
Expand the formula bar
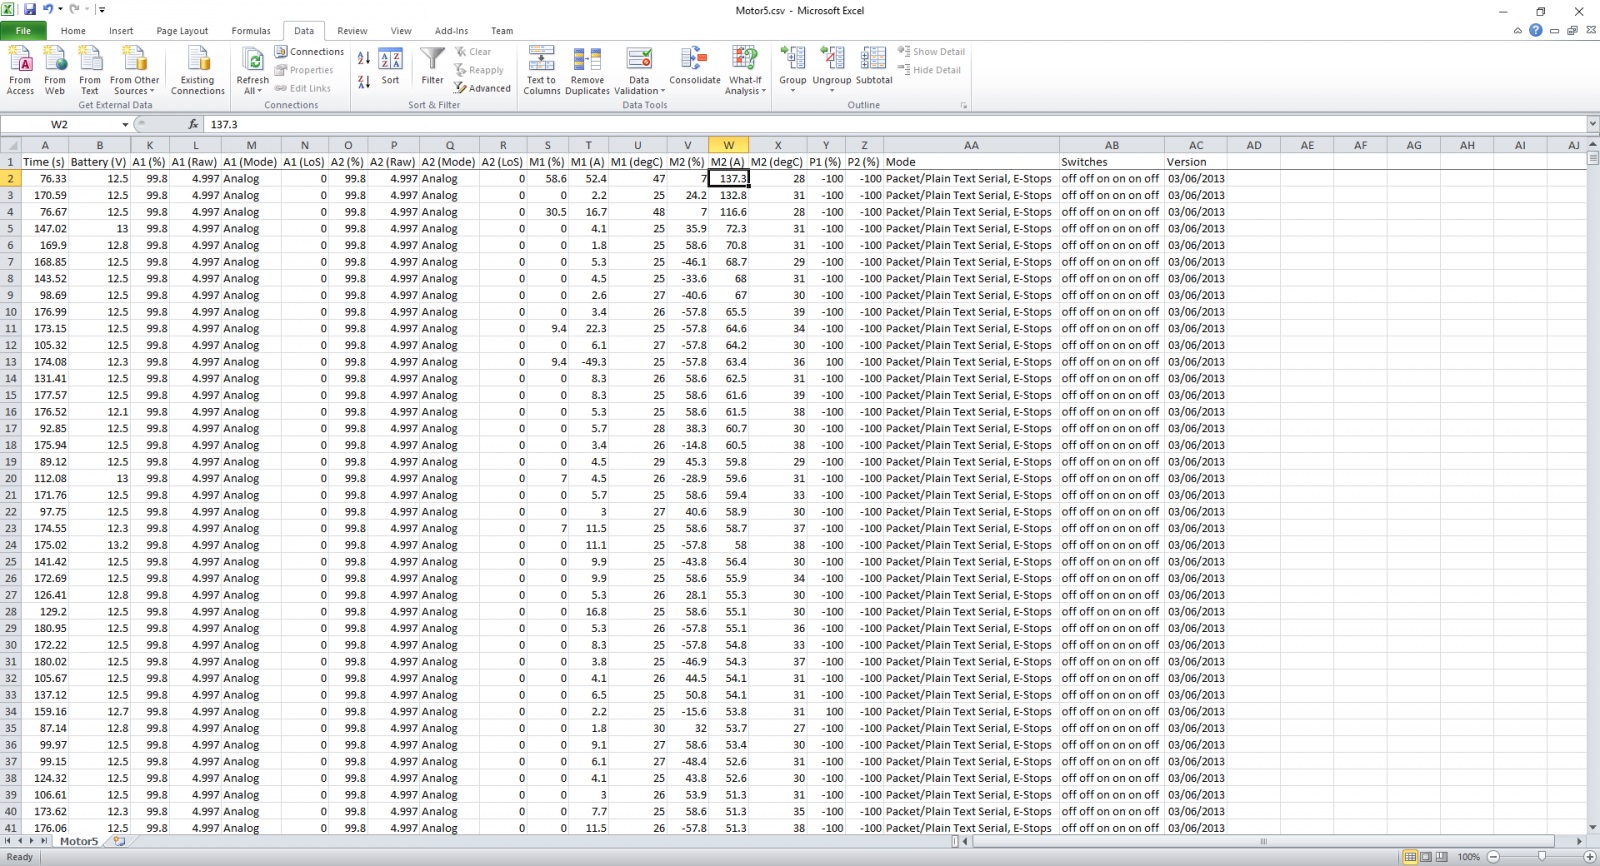[1591, 124]
